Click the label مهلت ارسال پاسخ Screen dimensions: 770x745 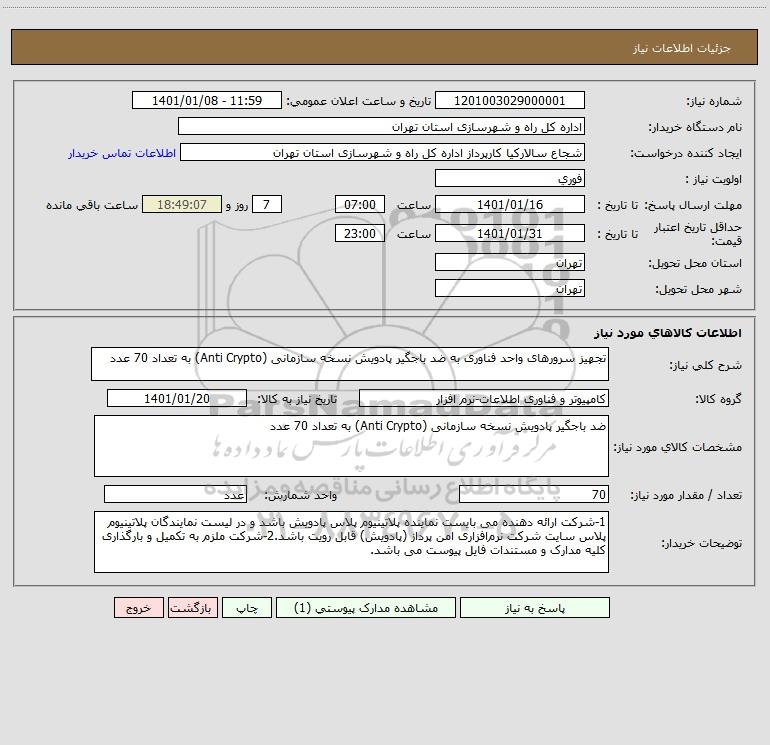pyautogui.click(x=693, y=205)
